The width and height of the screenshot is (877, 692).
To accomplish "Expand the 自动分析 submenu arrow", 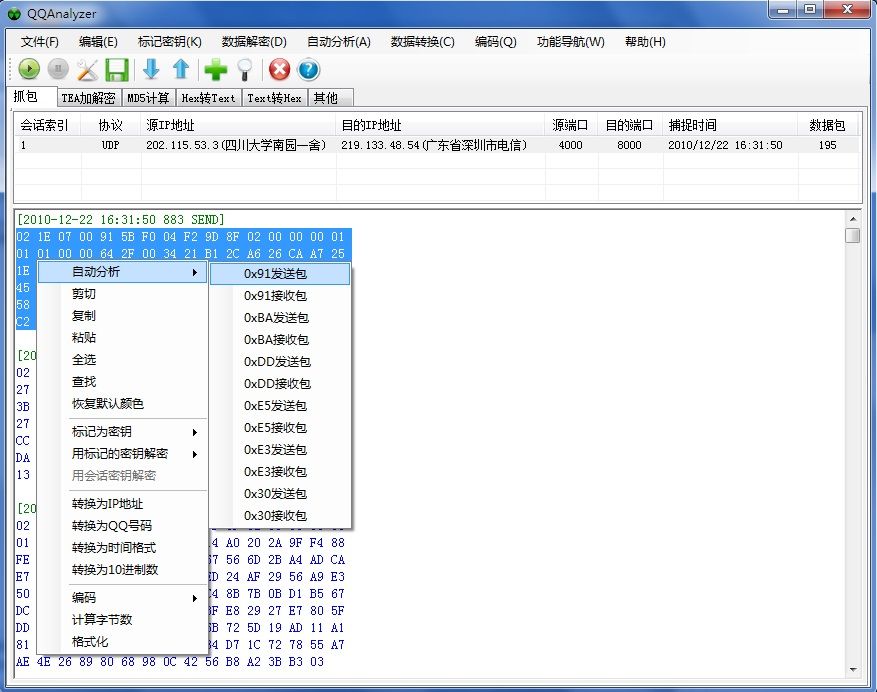I will click(x=195, y=272).
